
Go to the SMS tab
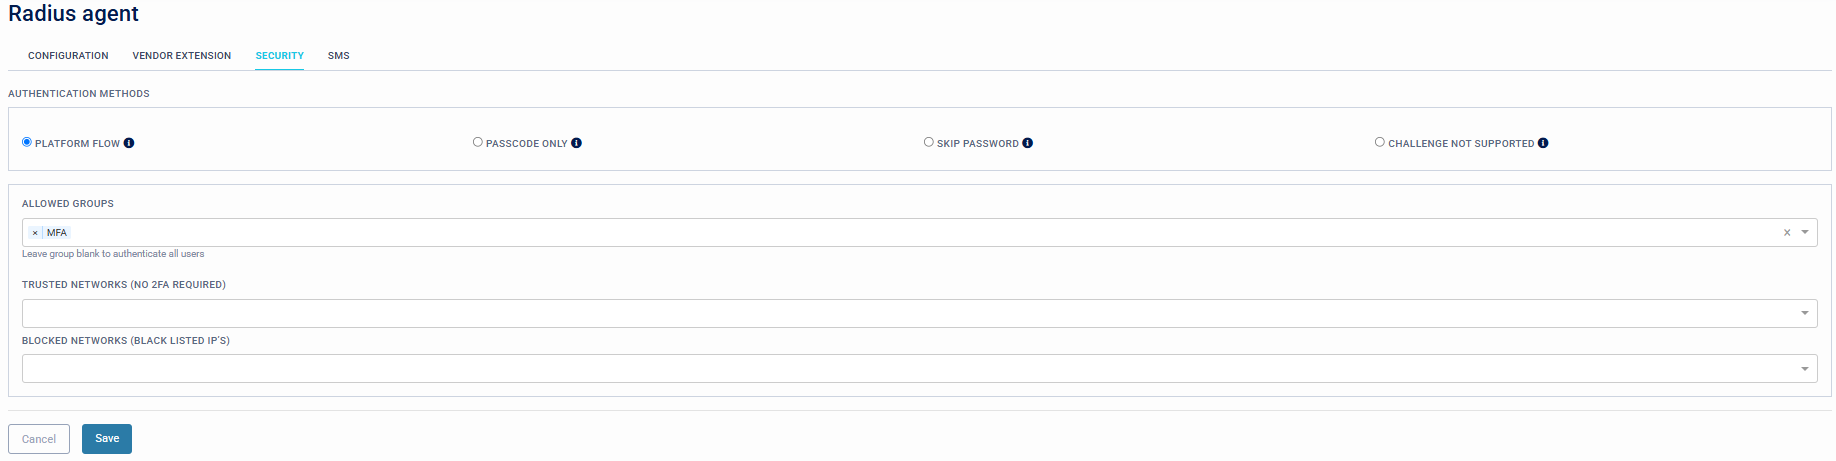tap(339, 56)
